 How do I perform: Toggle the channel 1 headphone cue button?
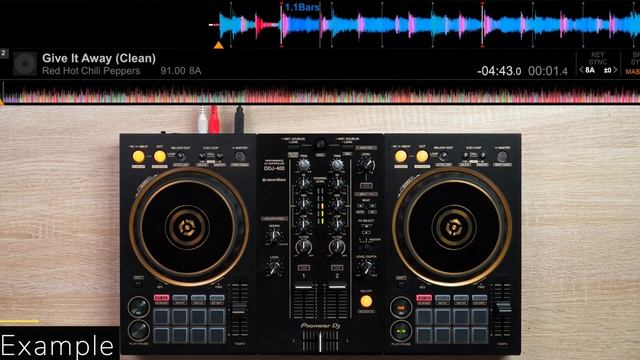[x=303, y=268]
